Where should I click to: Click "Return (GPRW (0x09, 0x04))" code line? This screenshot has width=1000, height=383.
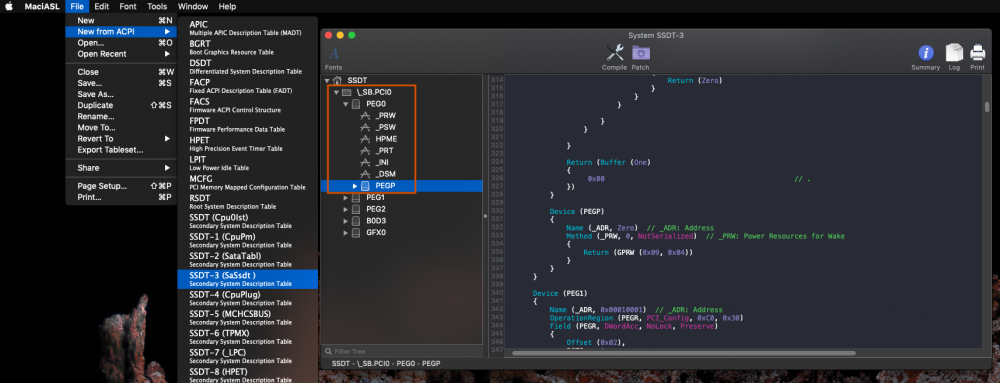(x=638, y=252)
